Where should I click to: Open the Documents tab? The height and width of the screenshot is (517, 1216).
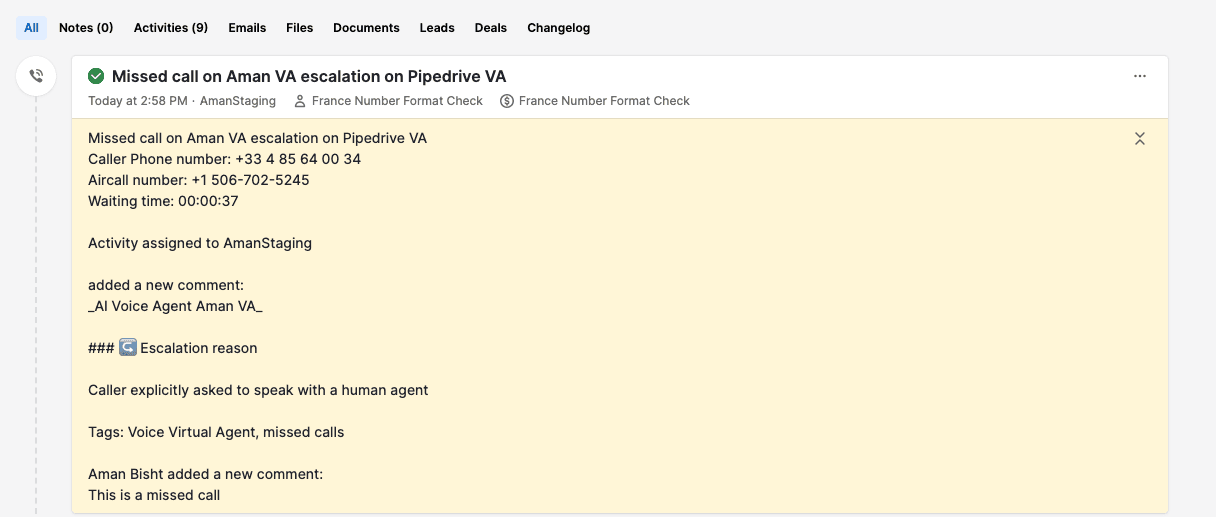367,28
